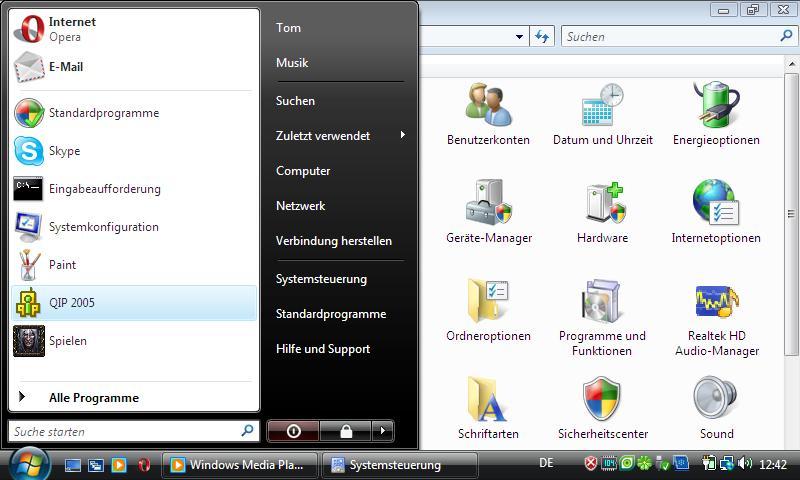Open Opera Internet browser entry
Screen dimensions: 800x480
[134, 29]
